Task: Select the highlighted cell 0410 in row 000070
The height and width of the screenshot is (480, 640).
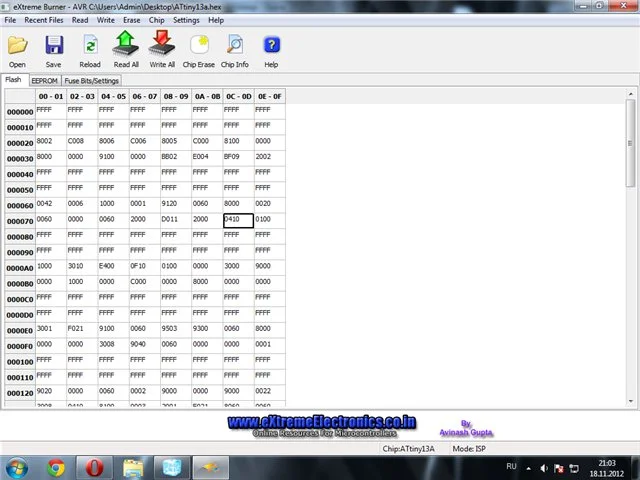Action: (238, 220)
